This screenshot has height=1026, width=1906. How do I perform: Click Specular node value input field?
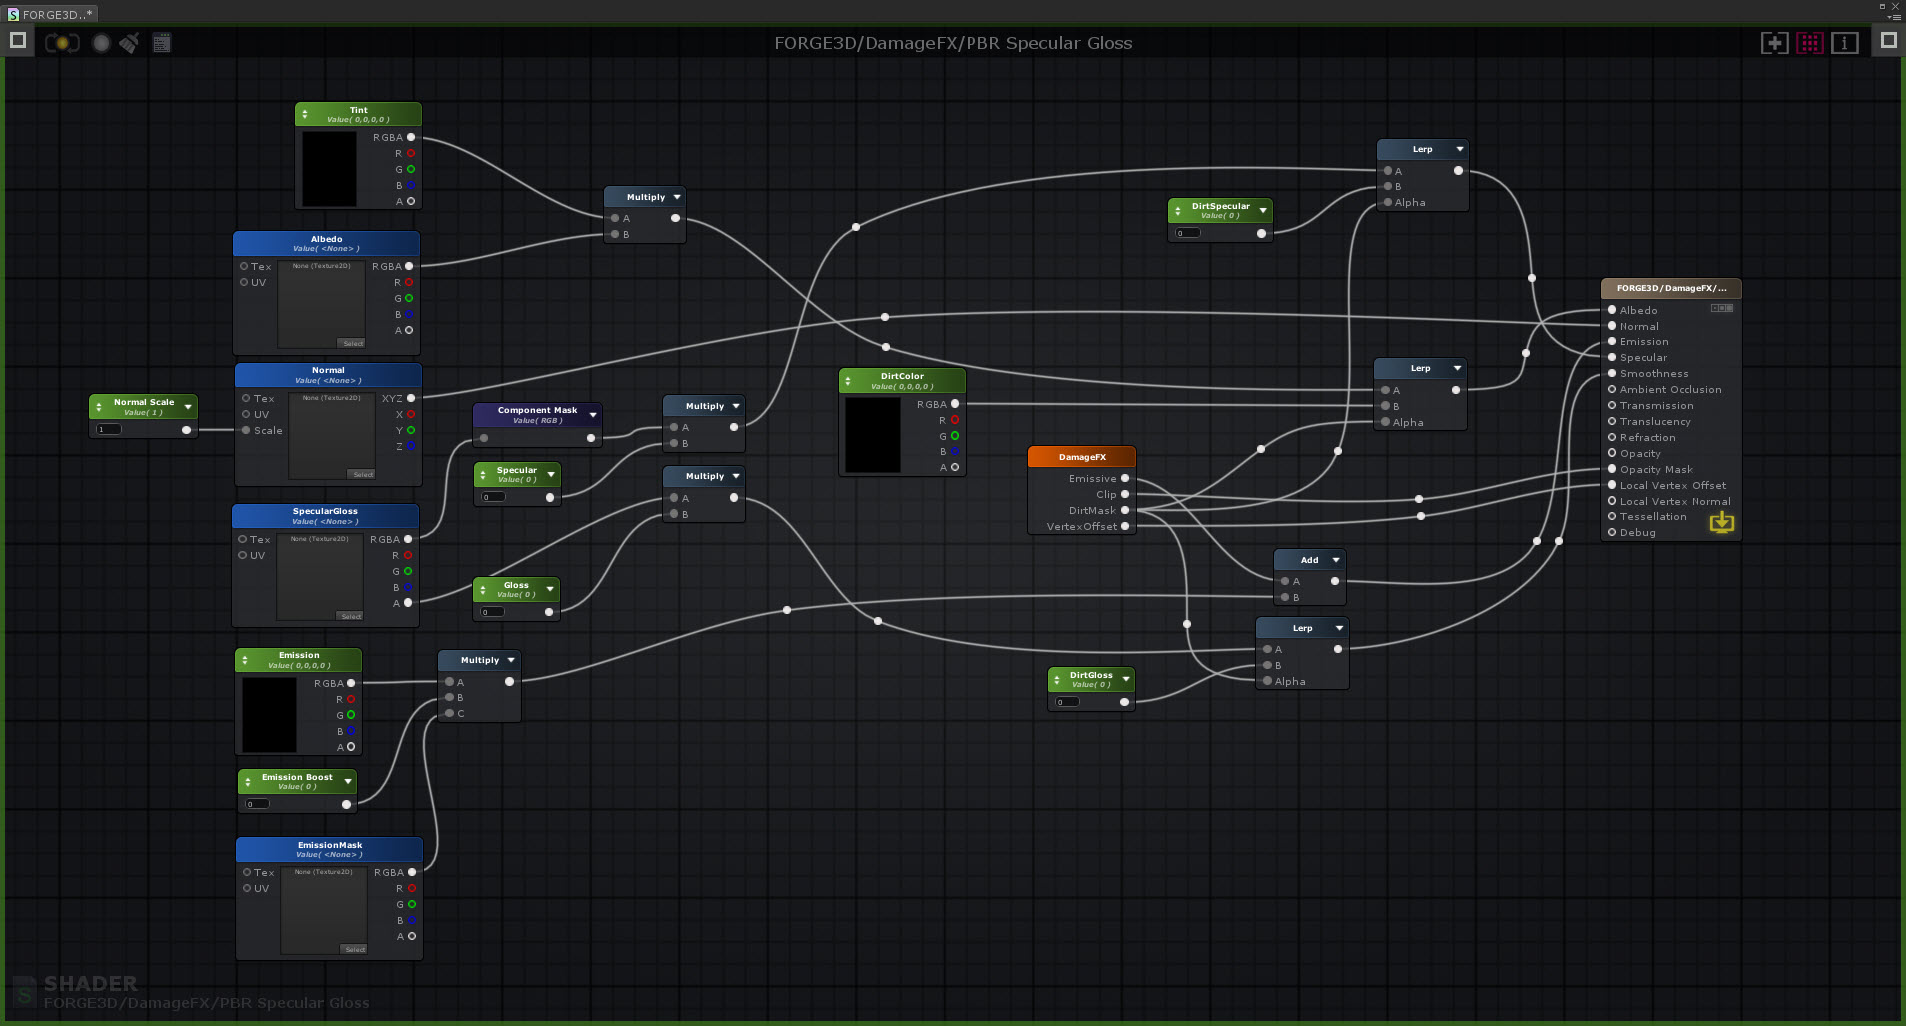click(493, 497)
